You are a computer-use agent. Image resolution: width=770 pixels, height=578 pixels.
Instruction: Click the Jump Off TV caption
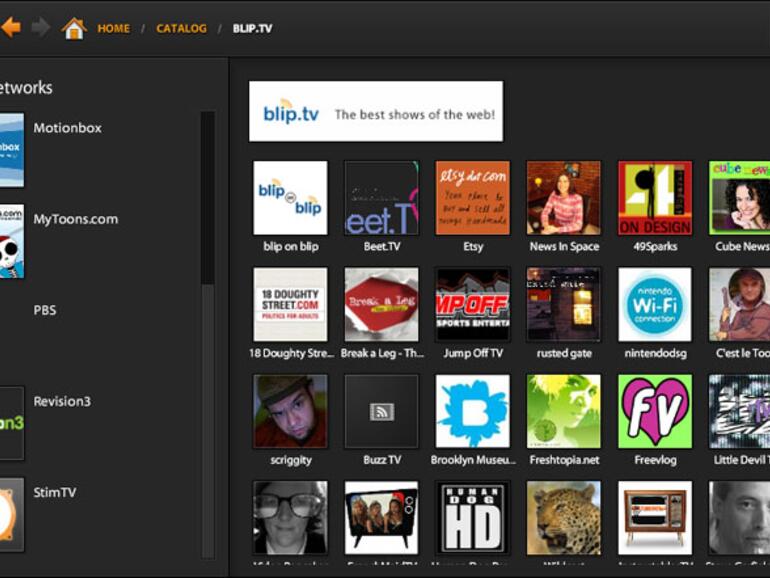(473, 353)
